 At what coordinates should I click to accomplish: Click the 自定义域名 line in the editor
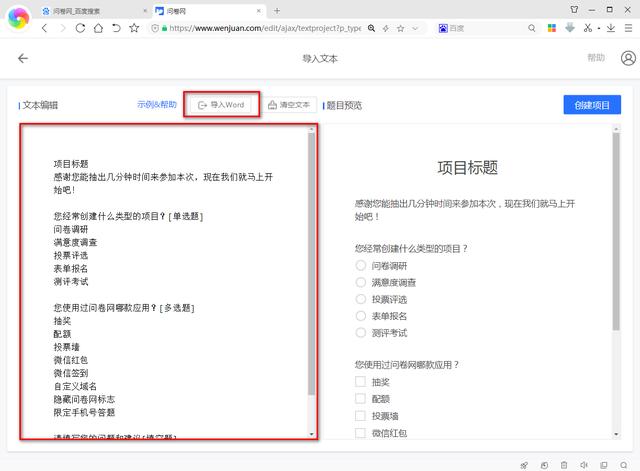(x=75, y=386)
